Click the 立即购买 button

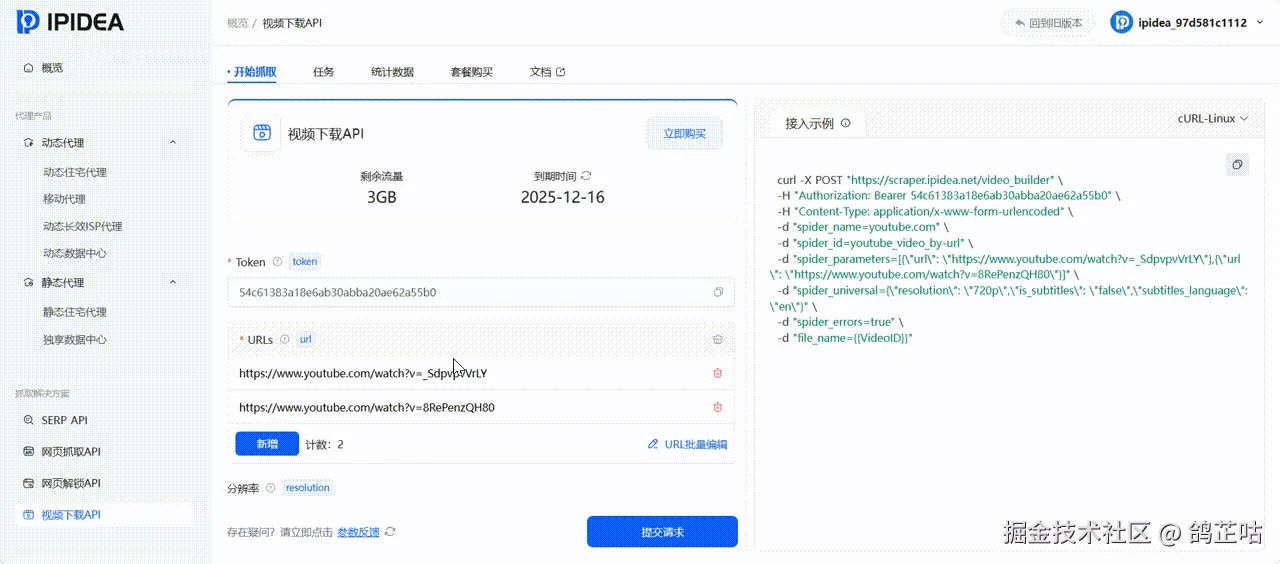(x=685, y=134)
